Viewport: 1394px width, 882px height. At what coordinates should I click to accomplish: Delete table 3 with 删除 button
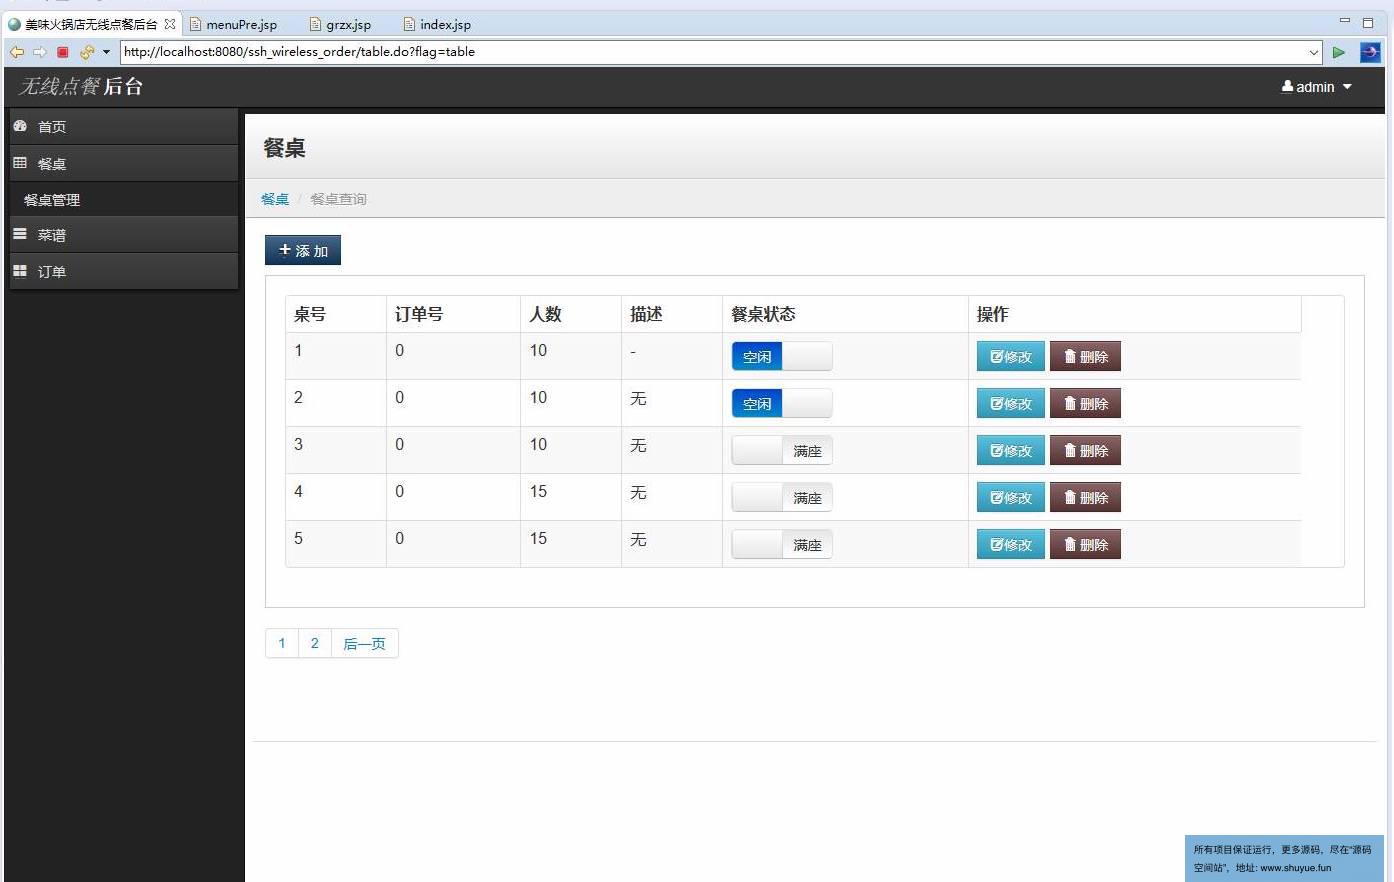coord(1085,450)
